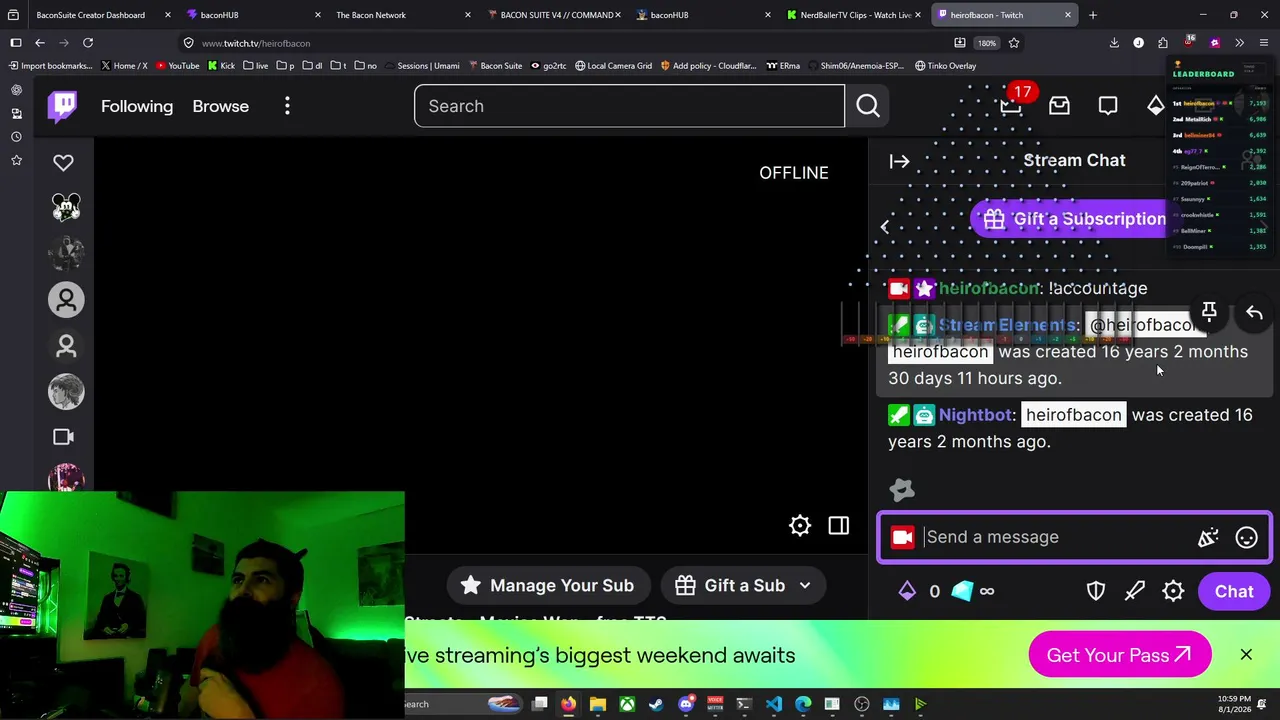
Task: Open the Xbox app from taskbar
Action: coord(627,704)
